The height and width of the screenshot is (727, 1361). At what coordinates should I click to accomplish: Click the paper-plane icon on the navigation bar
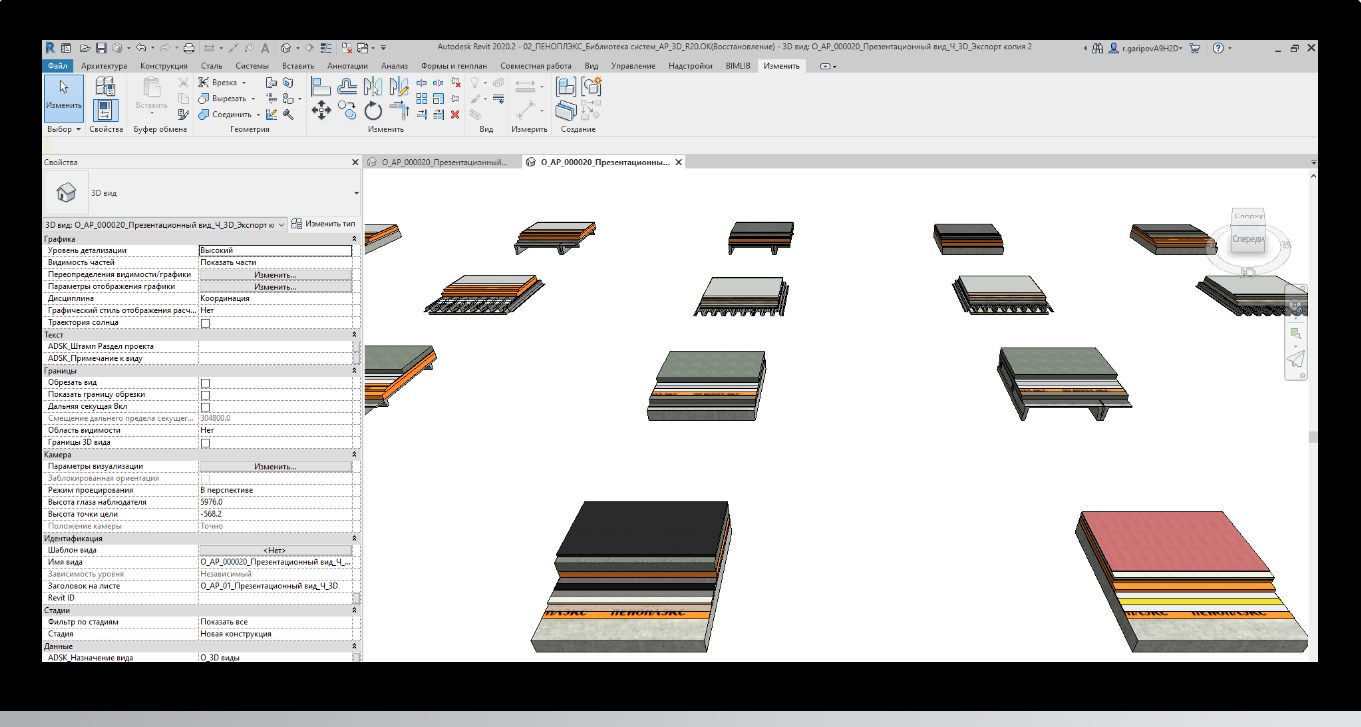coord(1296,360)
